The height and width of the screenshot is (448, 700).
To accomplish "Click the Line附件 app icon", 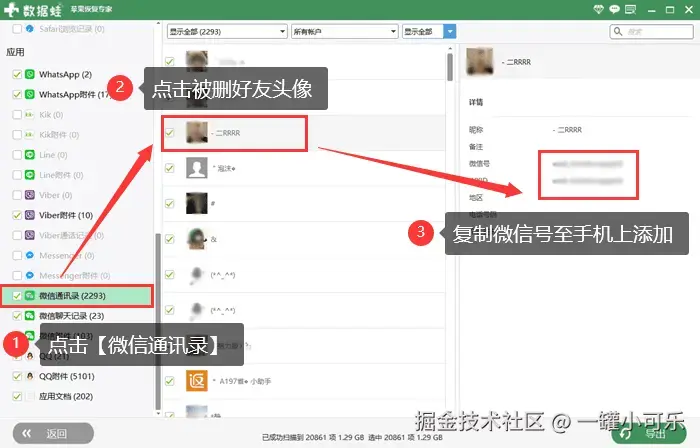I will tap(29, 175).
